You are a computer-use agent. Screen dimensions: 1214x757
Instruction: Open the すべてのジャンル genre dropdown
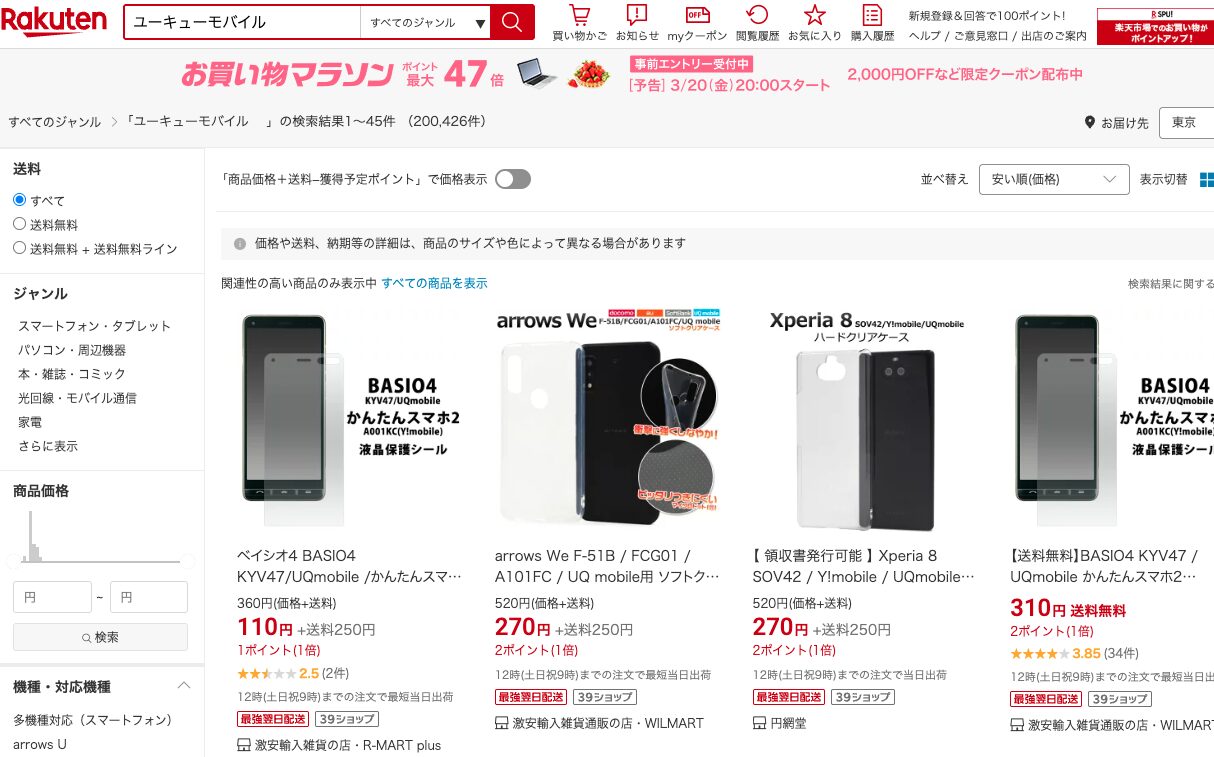(425, 22)
